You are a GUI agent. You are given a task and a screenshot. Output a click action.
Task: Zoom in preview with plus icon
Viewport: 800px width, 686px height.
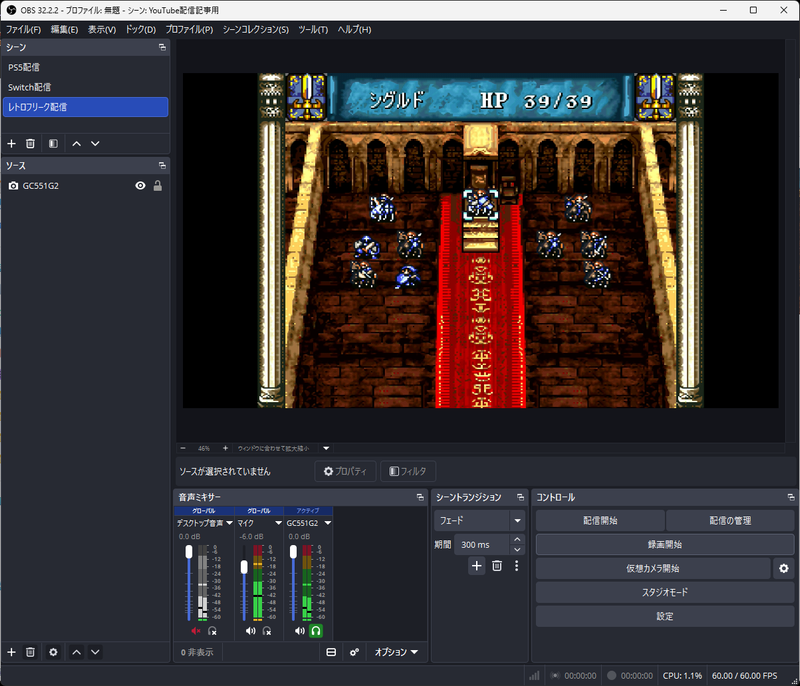click(225, 448)
